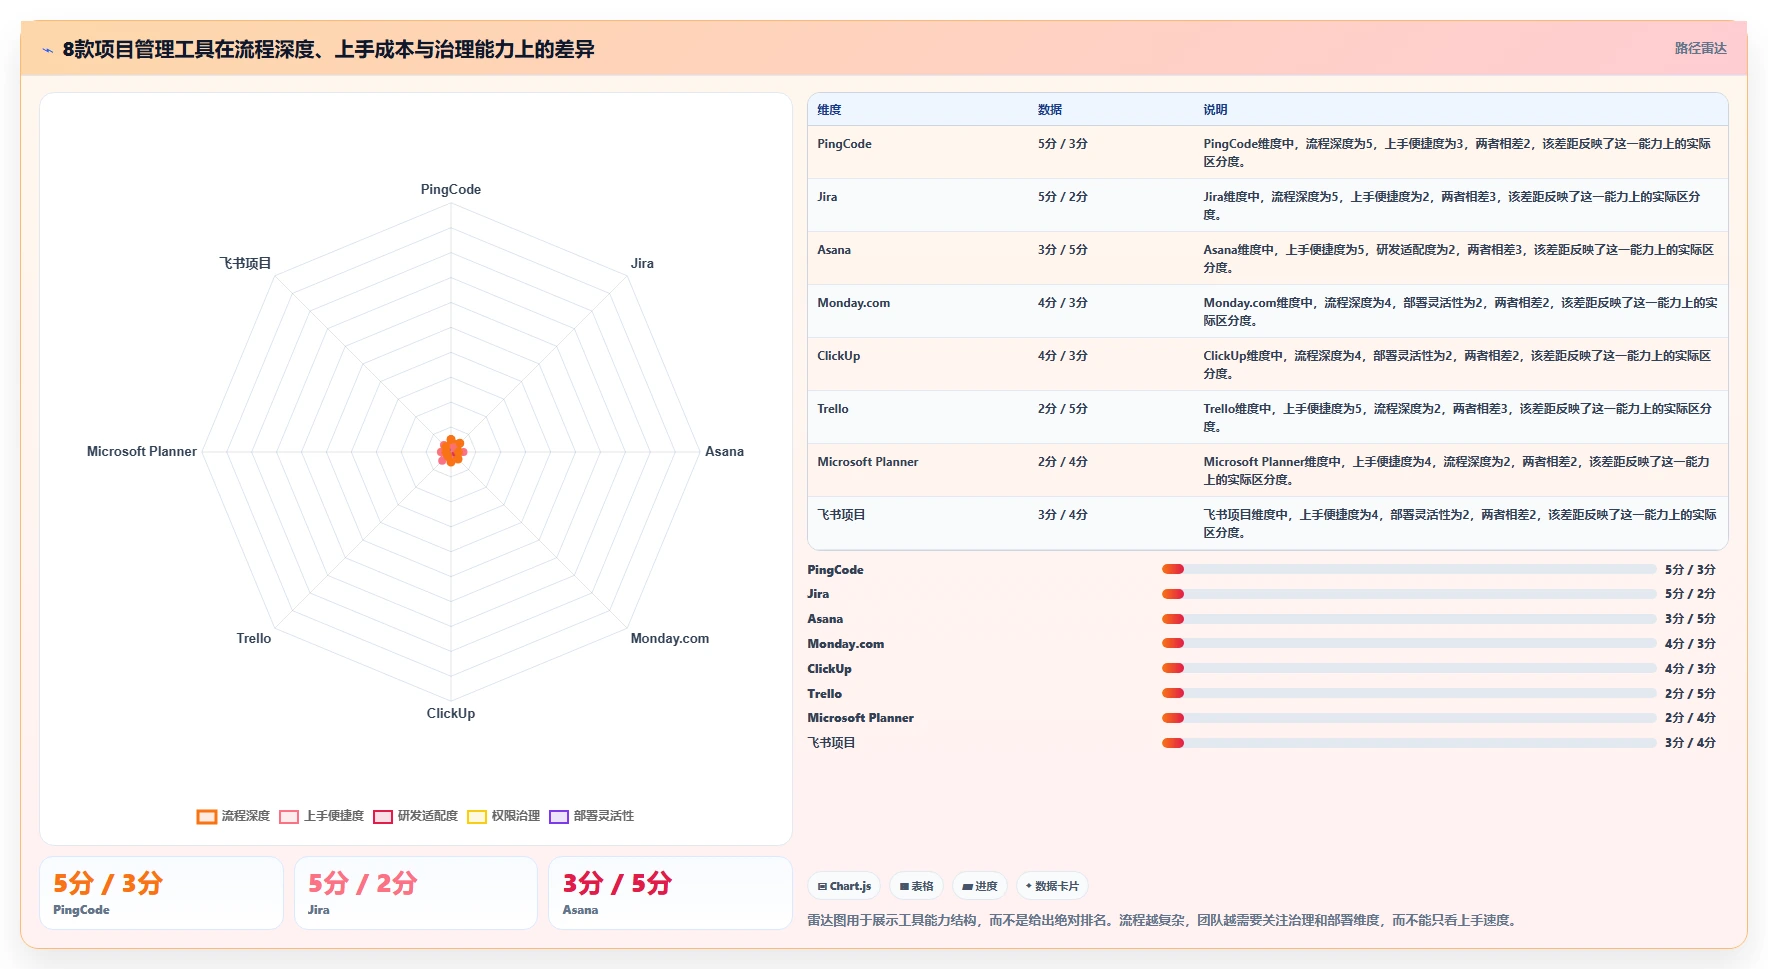Click the Asana progress bar
Screen dimensions: 1768x969
click(1409, 619)
